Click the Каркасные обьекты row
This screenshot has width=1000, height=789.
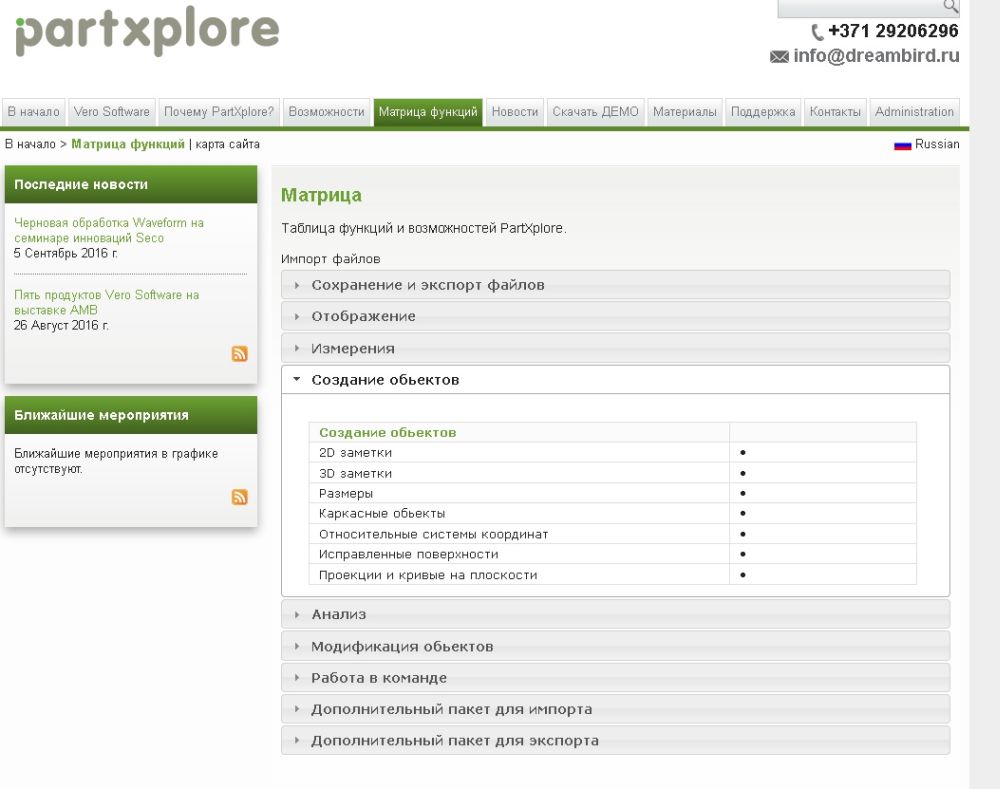[613, 513]
